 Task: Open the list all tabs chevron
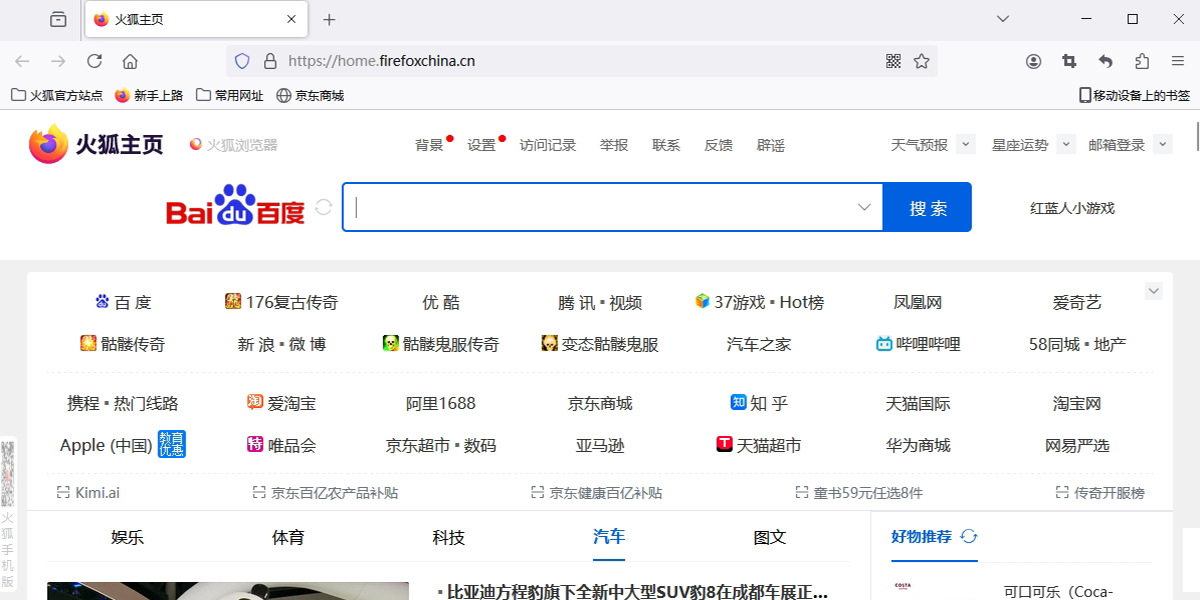1004,19
